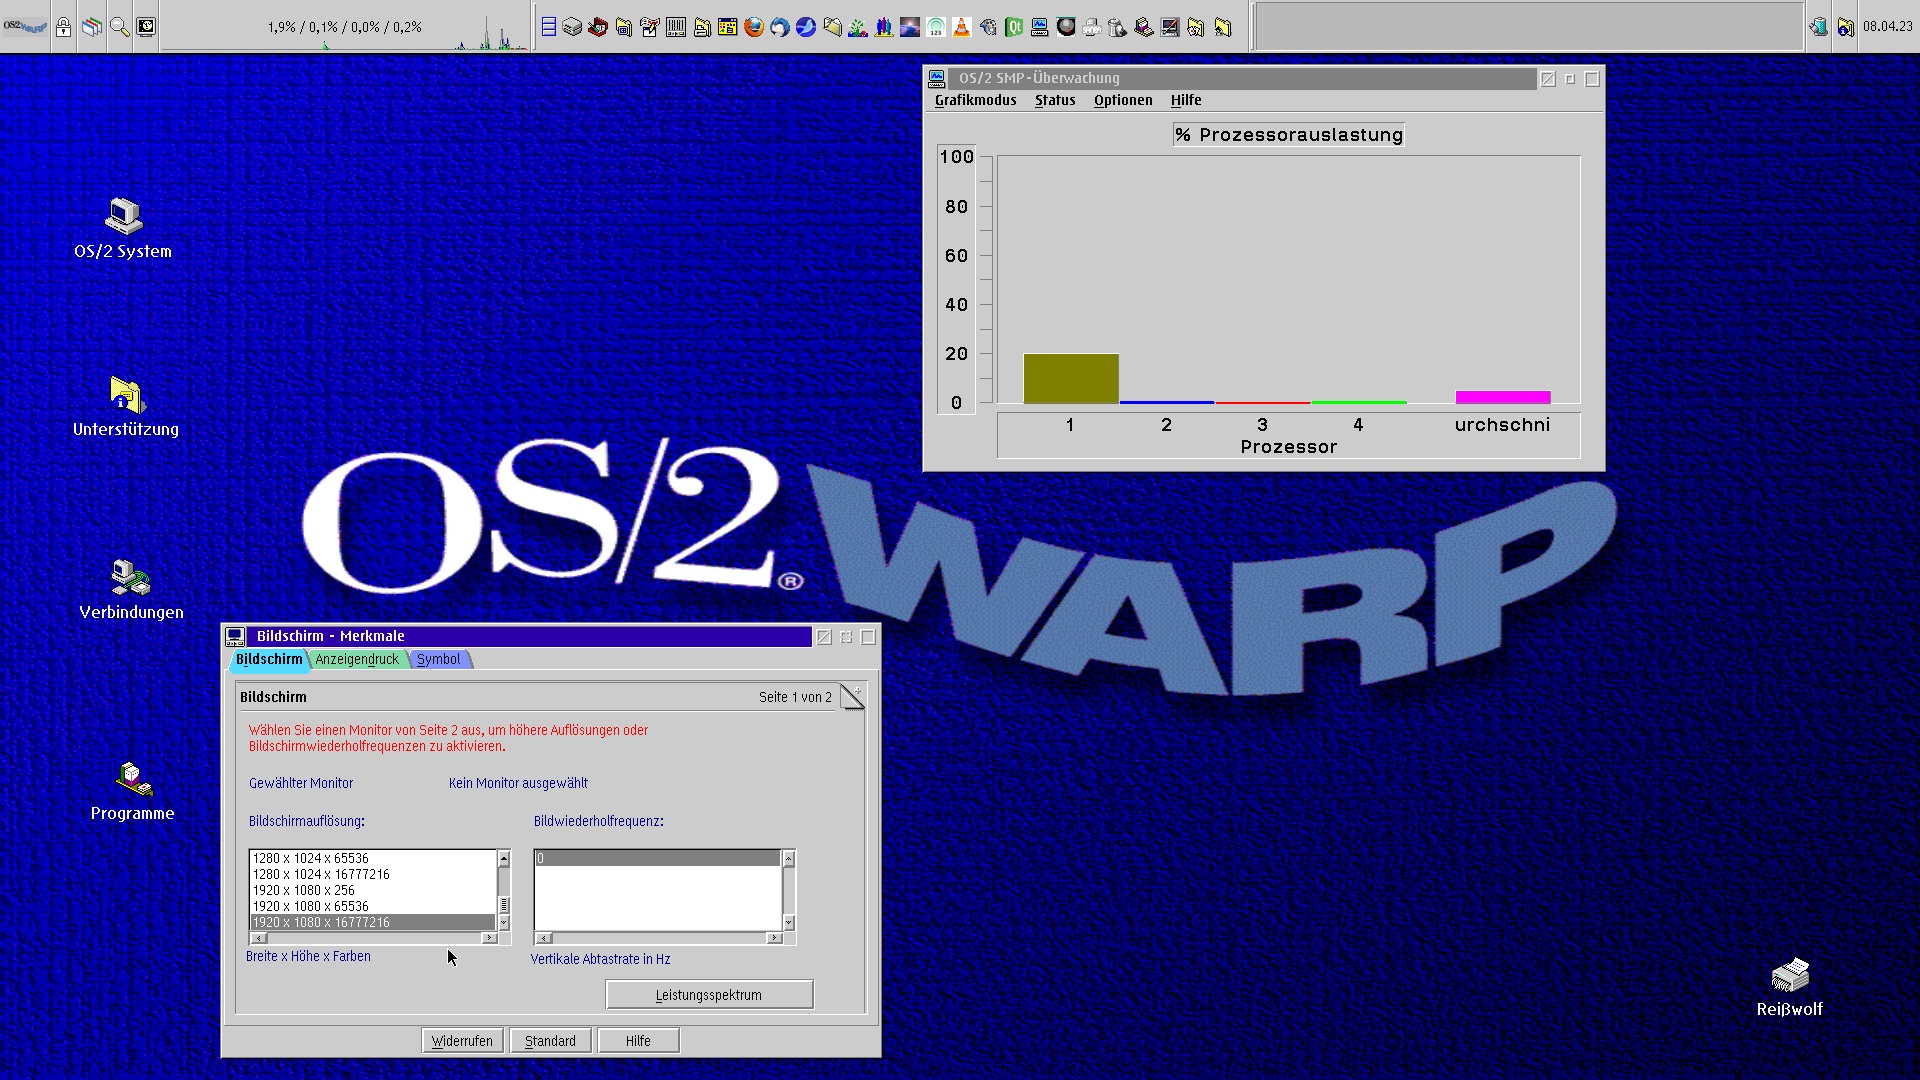1920x1080 pixels.
Task: Select resolution 1920 x 1080 x 65536
Action: tap(373, 906)
